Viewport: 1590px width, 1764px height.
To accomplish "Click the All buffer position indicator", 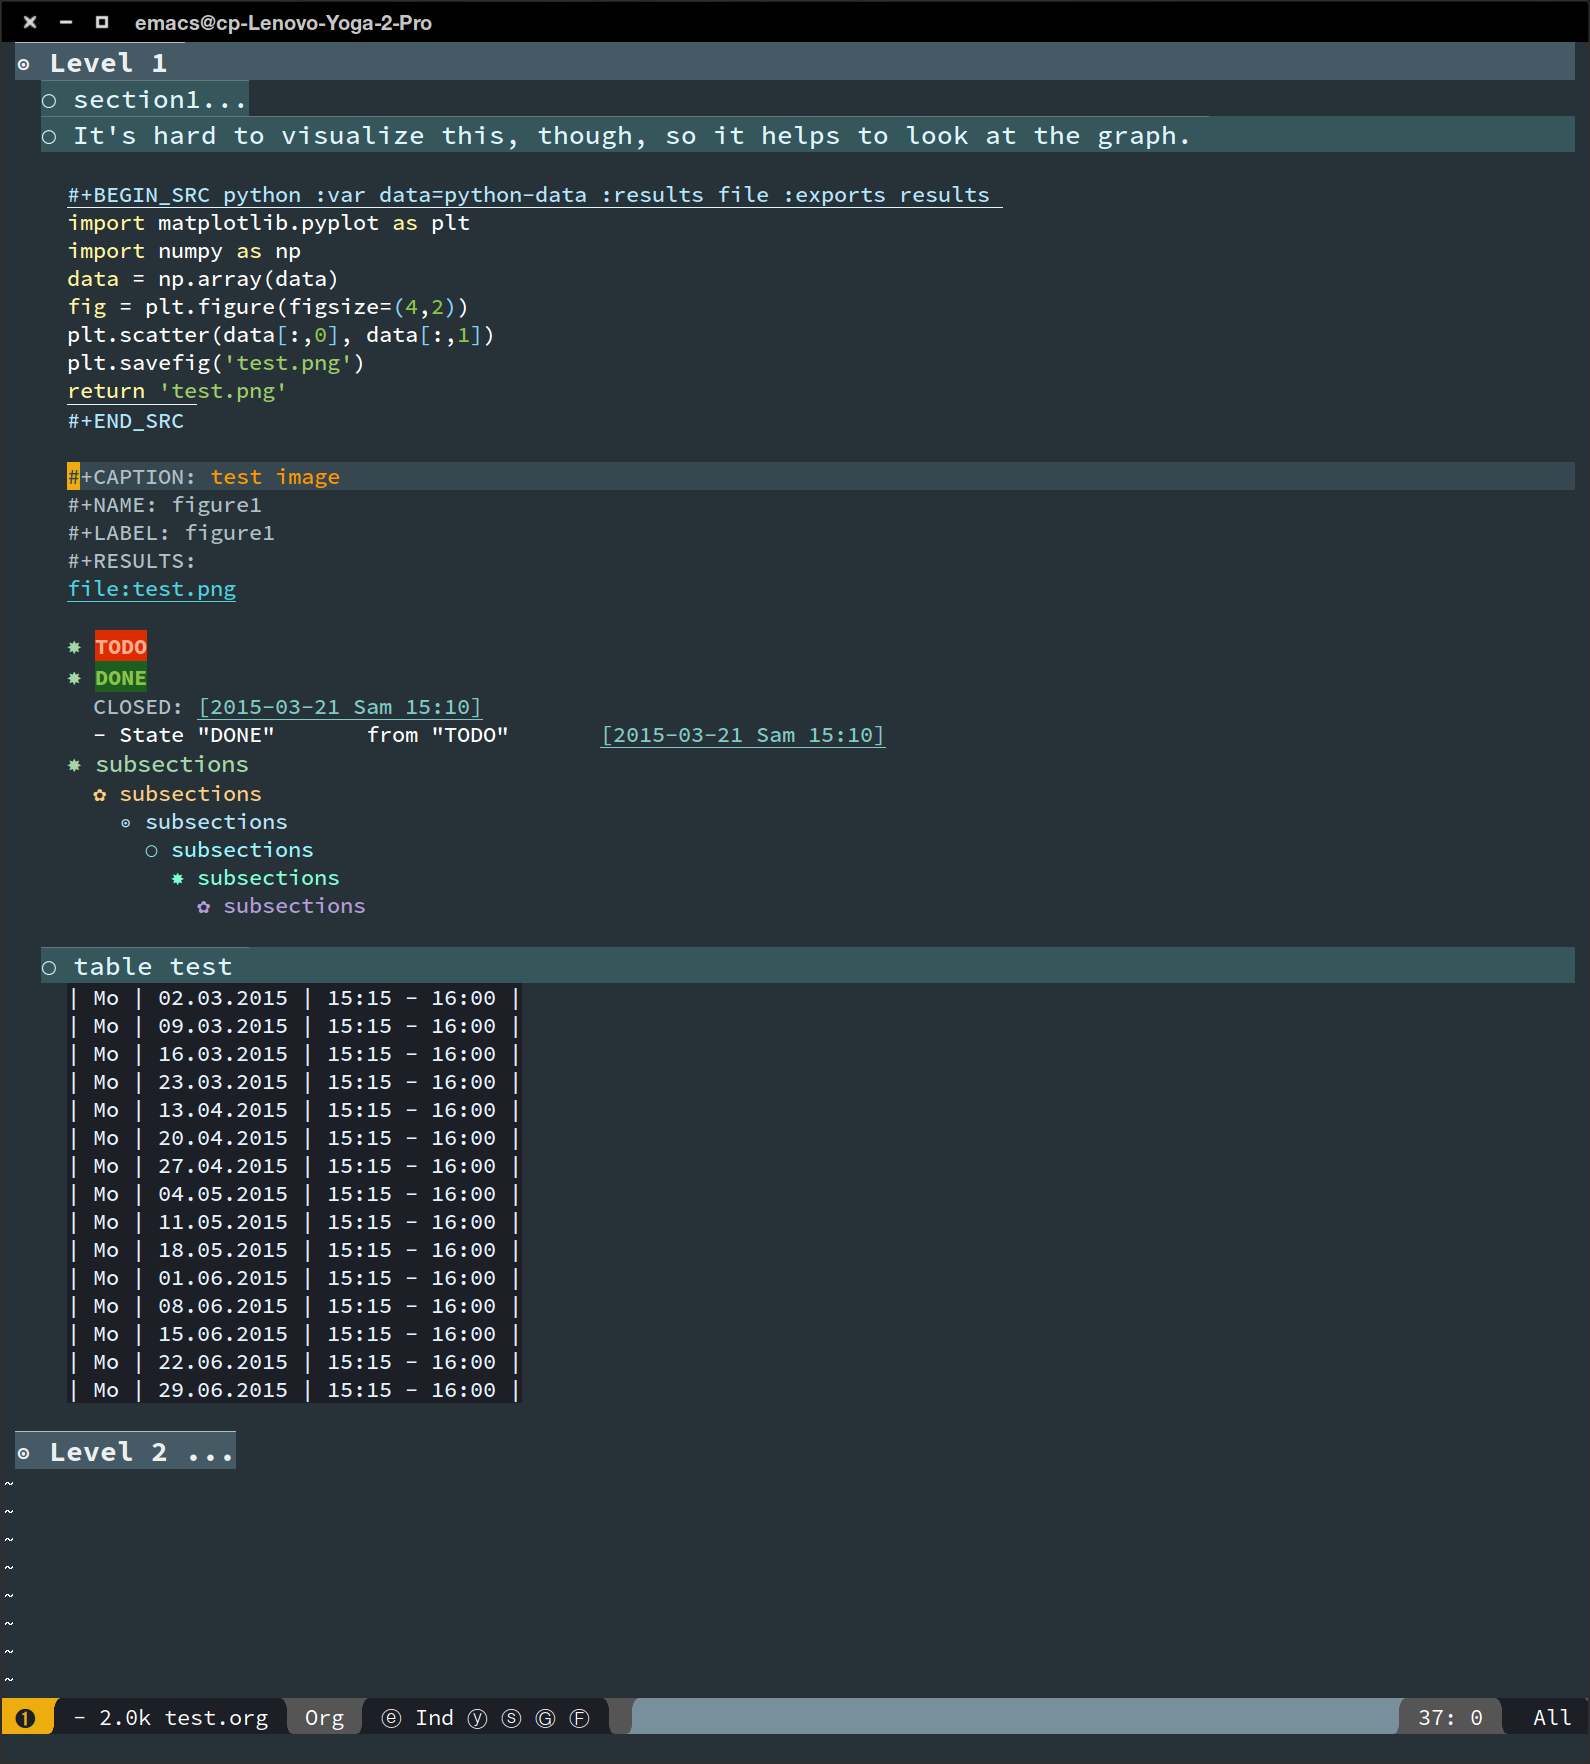I will pyautogui.click(x=1552, y=1718).
